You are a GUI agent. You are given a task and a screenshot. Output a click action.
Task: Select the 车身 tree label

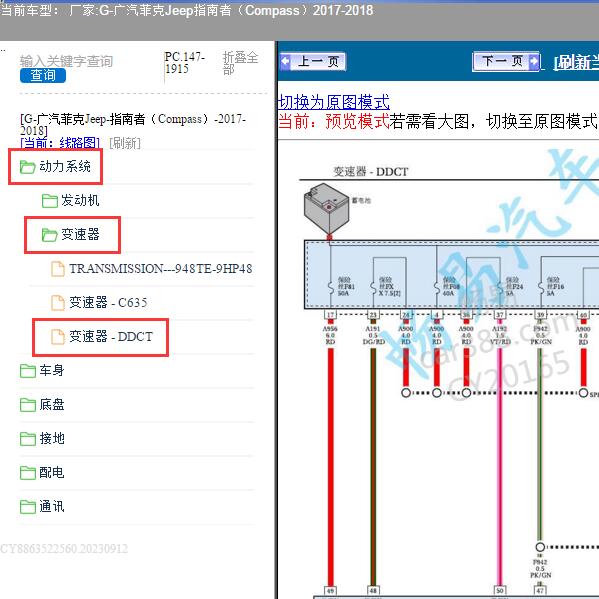click(52, 371)
